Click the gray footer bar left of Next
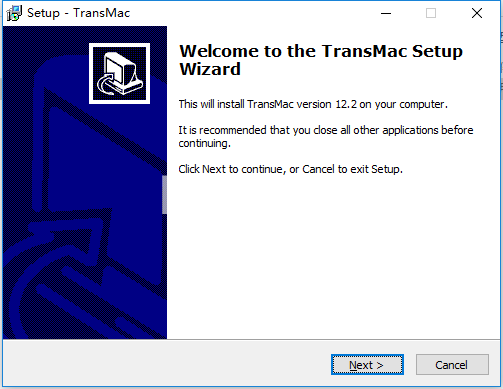503x389 pixels. (x=167, y=364)
